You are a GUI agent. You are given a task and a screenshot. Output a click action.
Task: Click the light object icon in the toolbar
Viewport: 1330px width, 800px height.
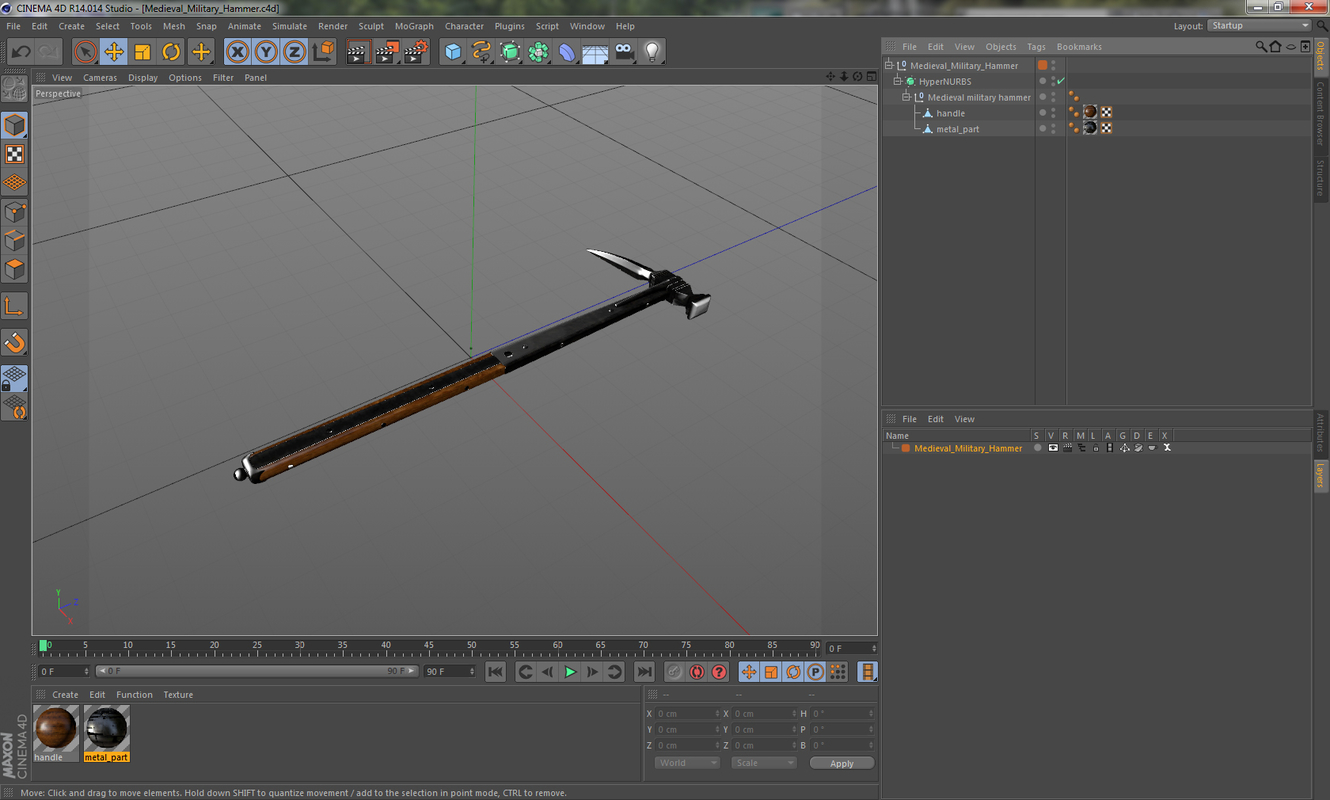(x=652, y=51)
